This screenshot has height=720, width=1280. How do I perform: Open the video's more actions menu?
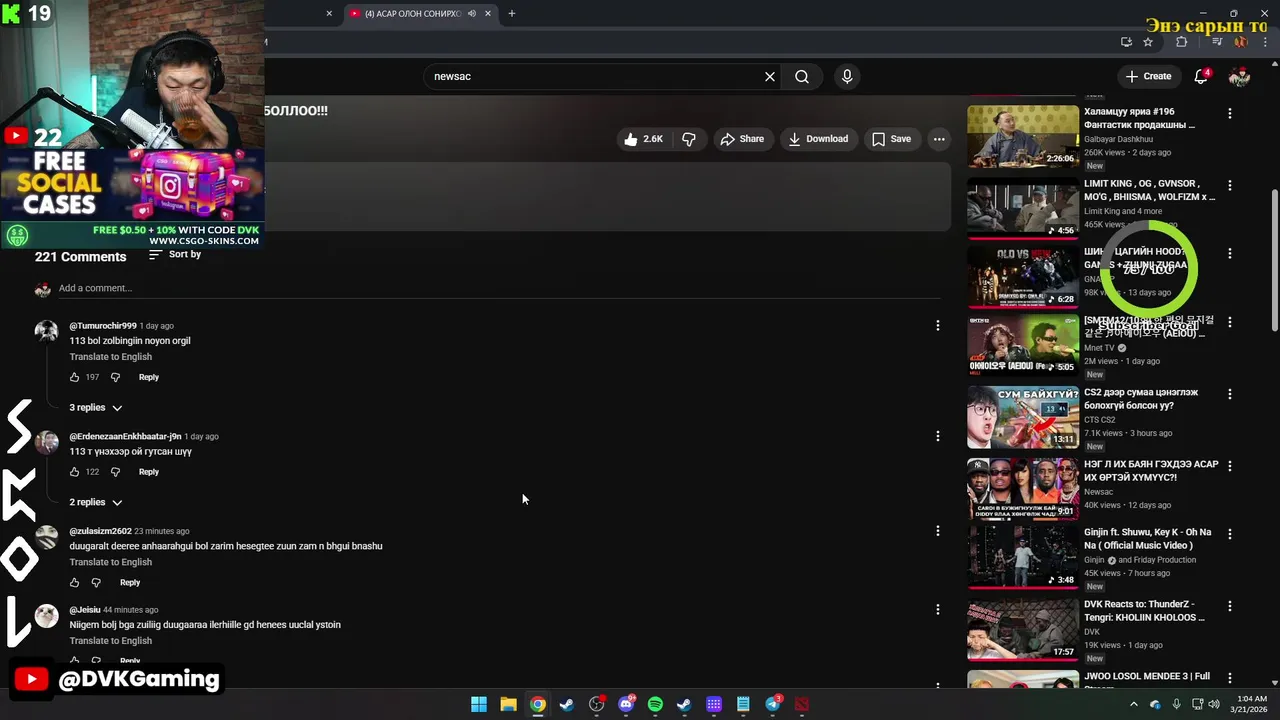point(939,139)
